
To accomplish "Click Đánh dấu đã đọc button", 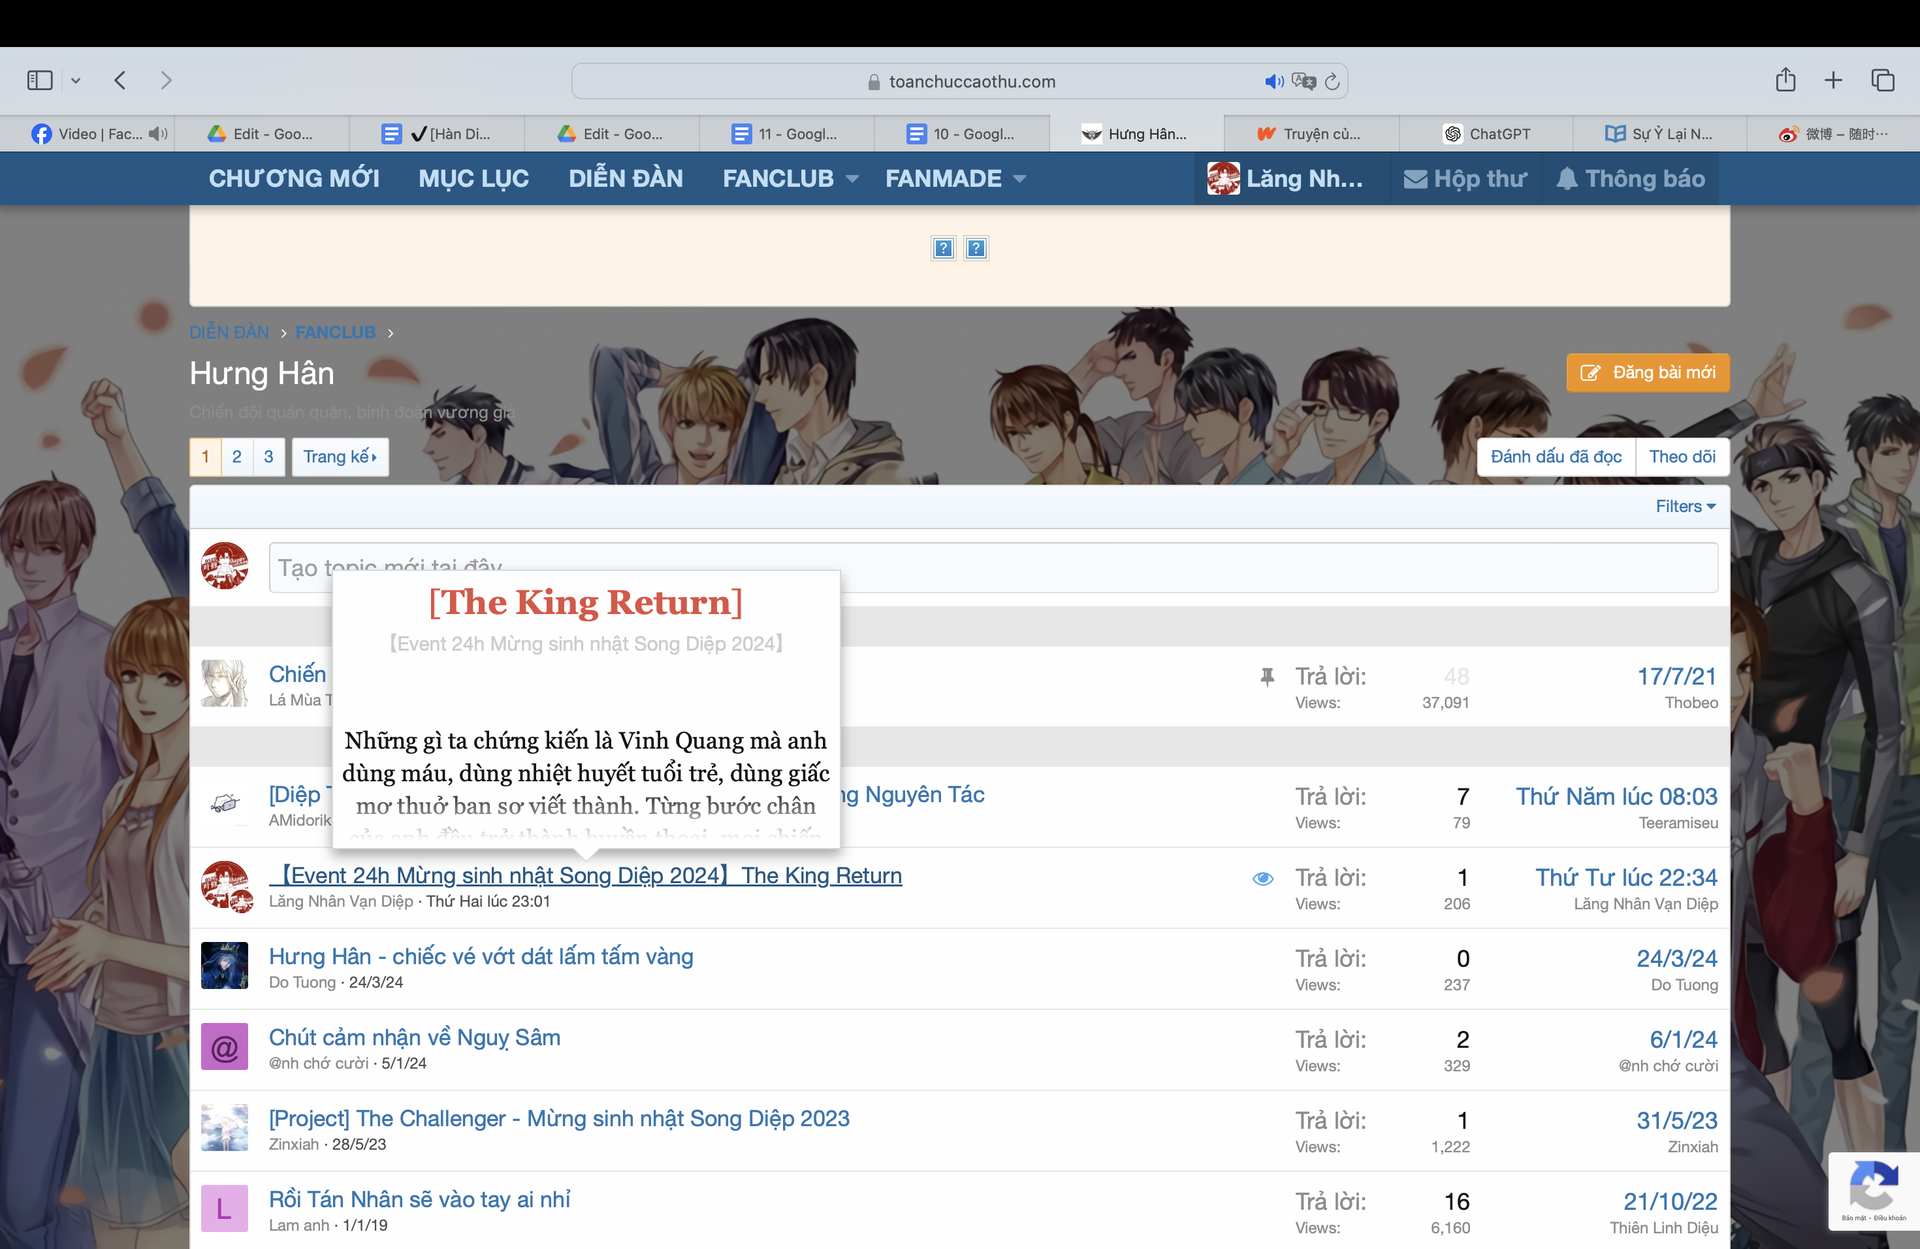I will pyautogui.click(x=1556, y=457).
